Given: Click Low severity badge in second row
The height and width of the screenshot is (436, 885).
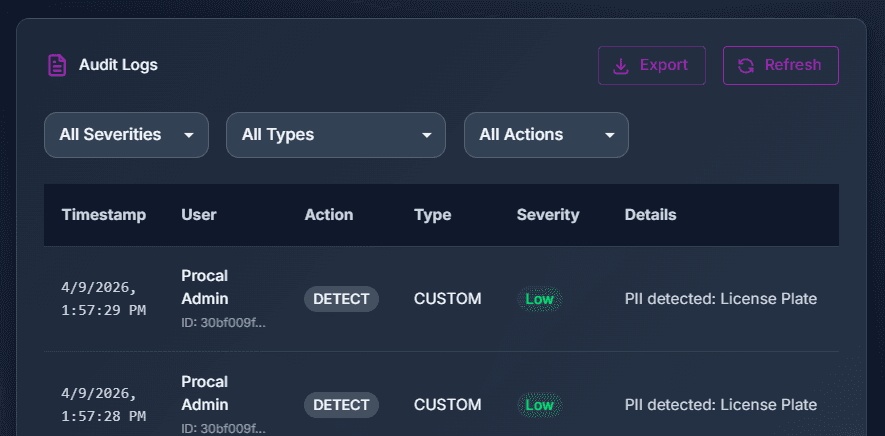Looking at the screenshot, I should point(540,405).
